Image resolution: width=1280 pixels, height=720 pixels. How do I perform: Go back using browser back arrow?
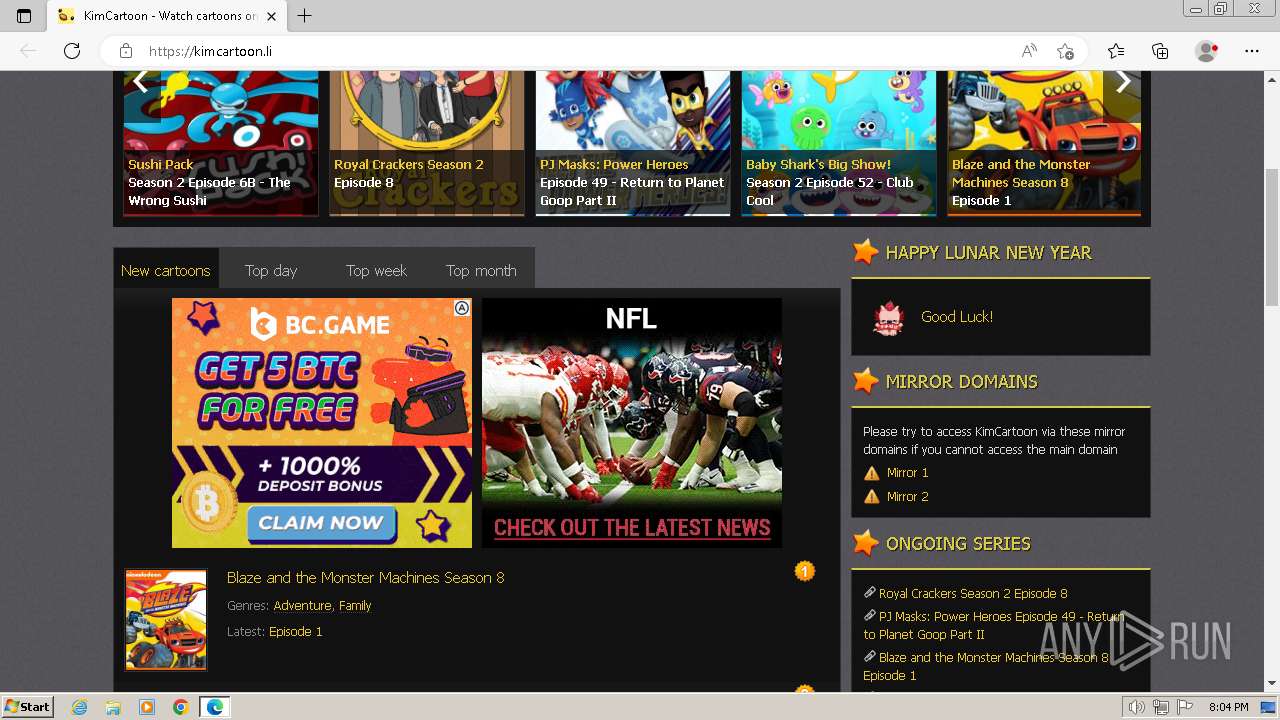[28, 51]
